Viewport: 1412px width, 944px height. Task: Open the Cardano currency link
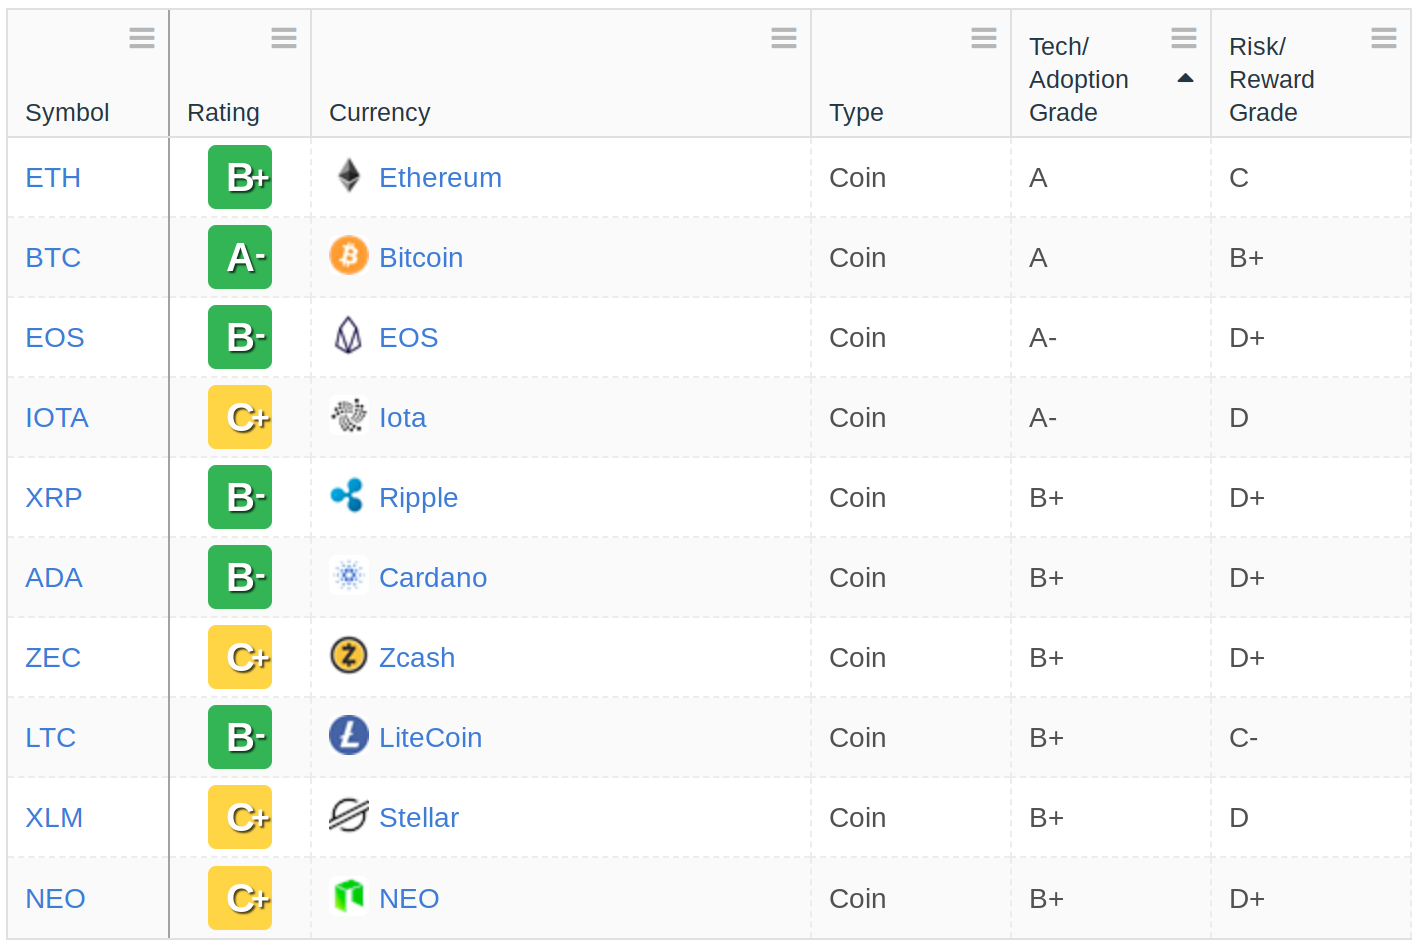pyautogui.click(x=433, y=577)
